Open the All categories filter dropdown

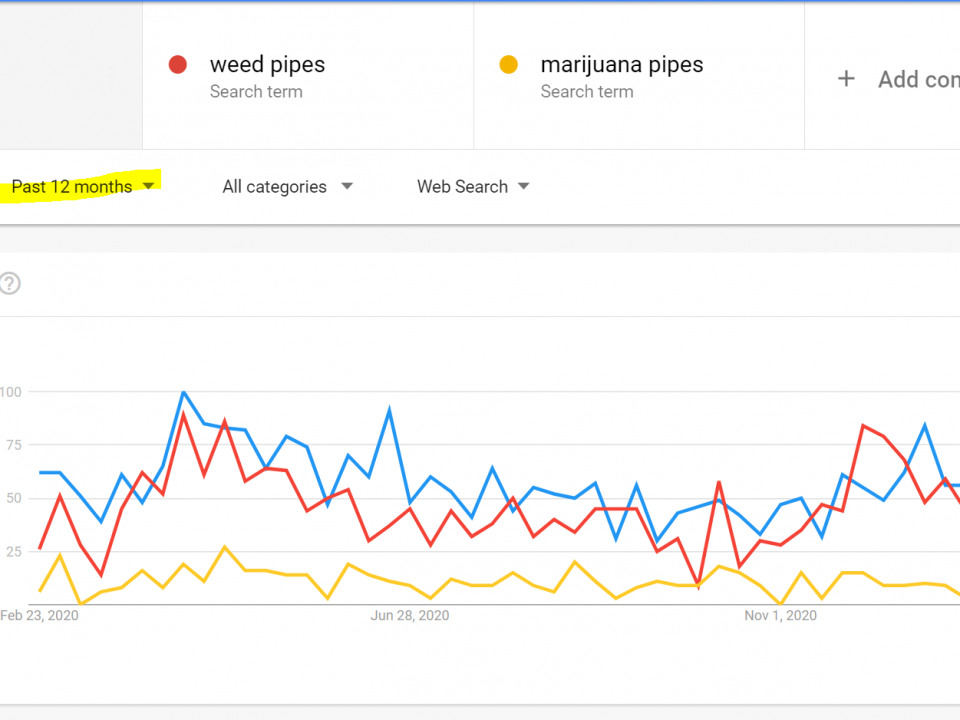click(274, 186)
